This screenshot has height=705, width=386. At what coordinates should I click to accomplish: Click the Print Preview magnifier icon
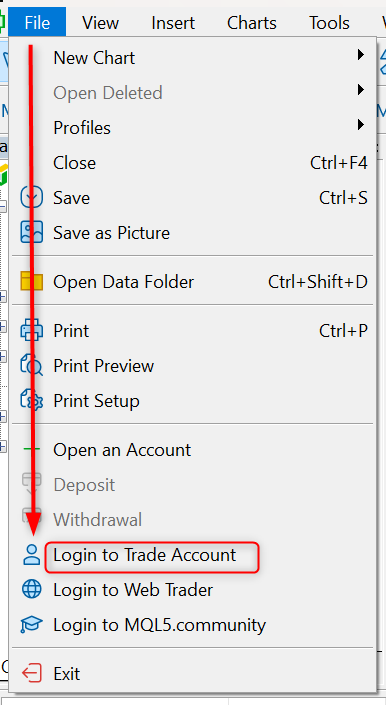(x=31, y=365)
